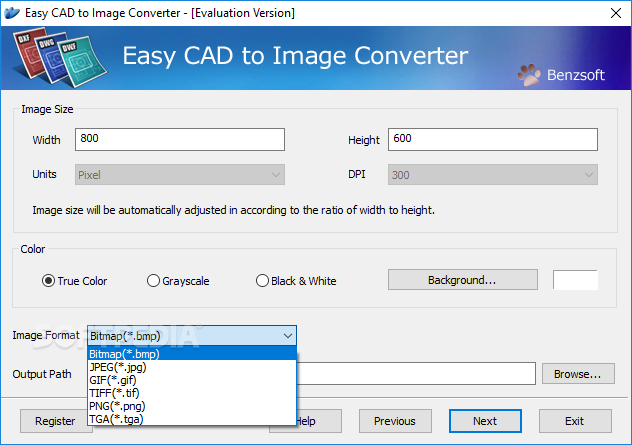Choose PNG(*.png) from the format list
The image size is (632, 445).
pyautogui.click(x=192, y=406)
